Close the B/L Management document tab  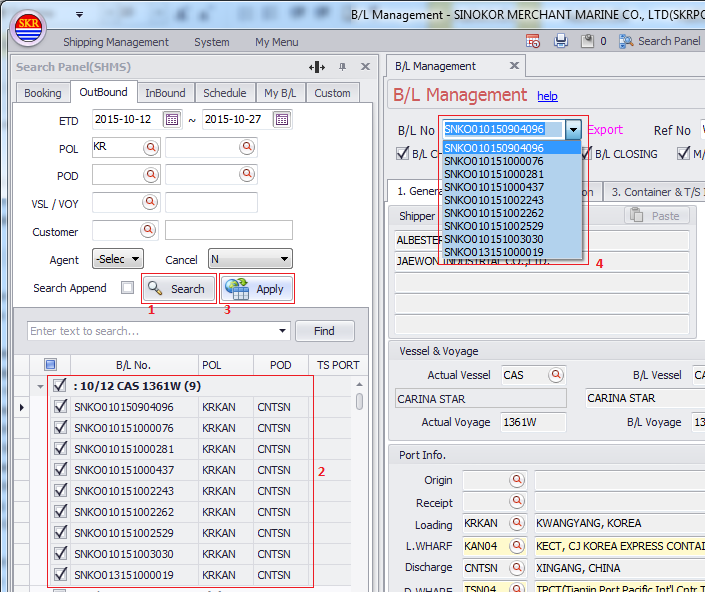pyautogui.click(x=514, y=66)
